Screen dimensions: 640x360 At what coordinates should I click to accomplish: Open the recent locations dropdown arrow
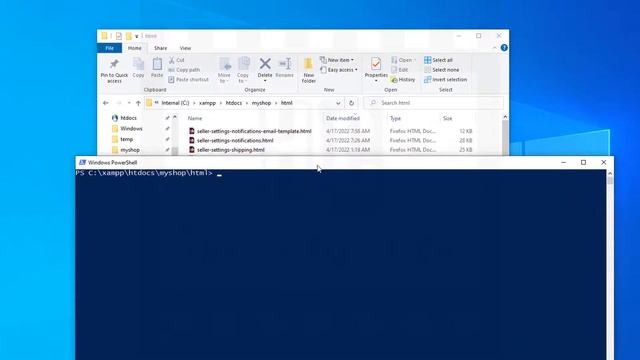click(x=129, y=103)
